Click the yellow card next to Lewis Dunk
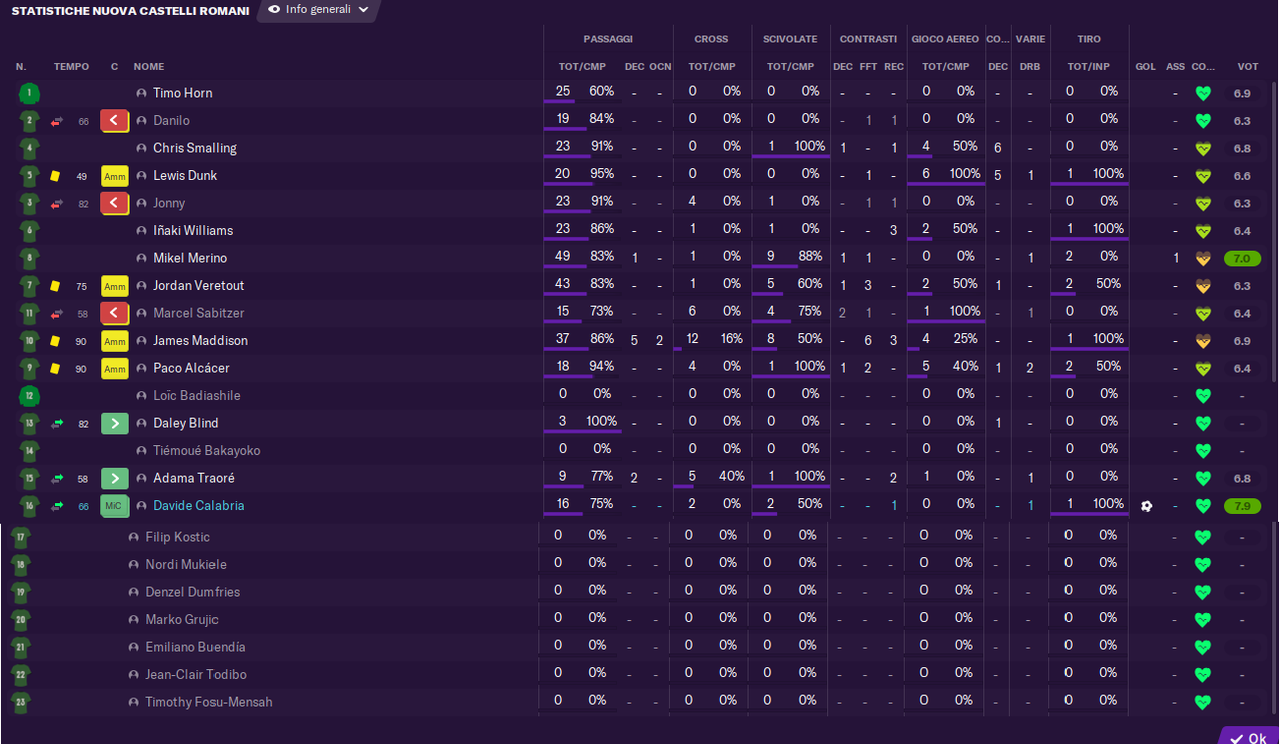Viewport: 1280px width, 744px height. (x=56, y=176)
